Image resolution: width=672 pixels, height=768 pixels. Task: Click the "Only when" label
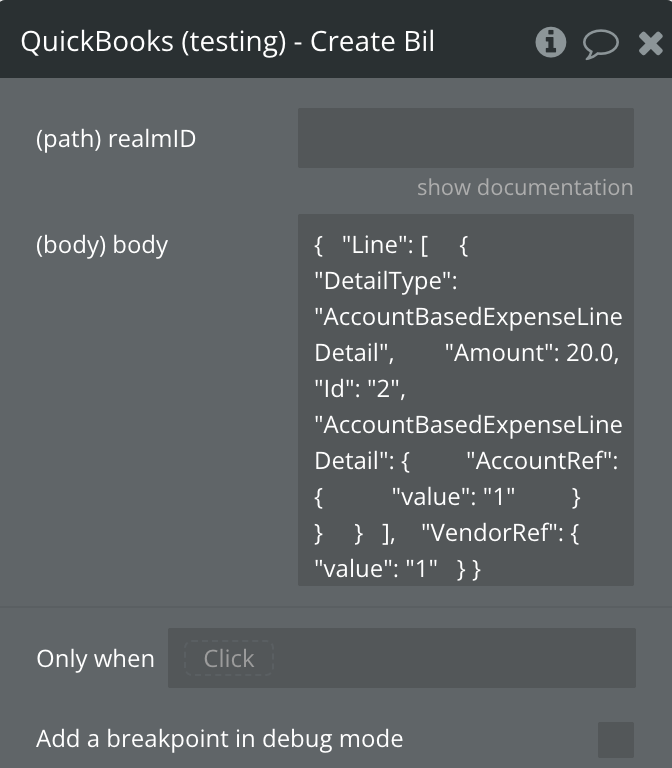[x=95, y=659]
